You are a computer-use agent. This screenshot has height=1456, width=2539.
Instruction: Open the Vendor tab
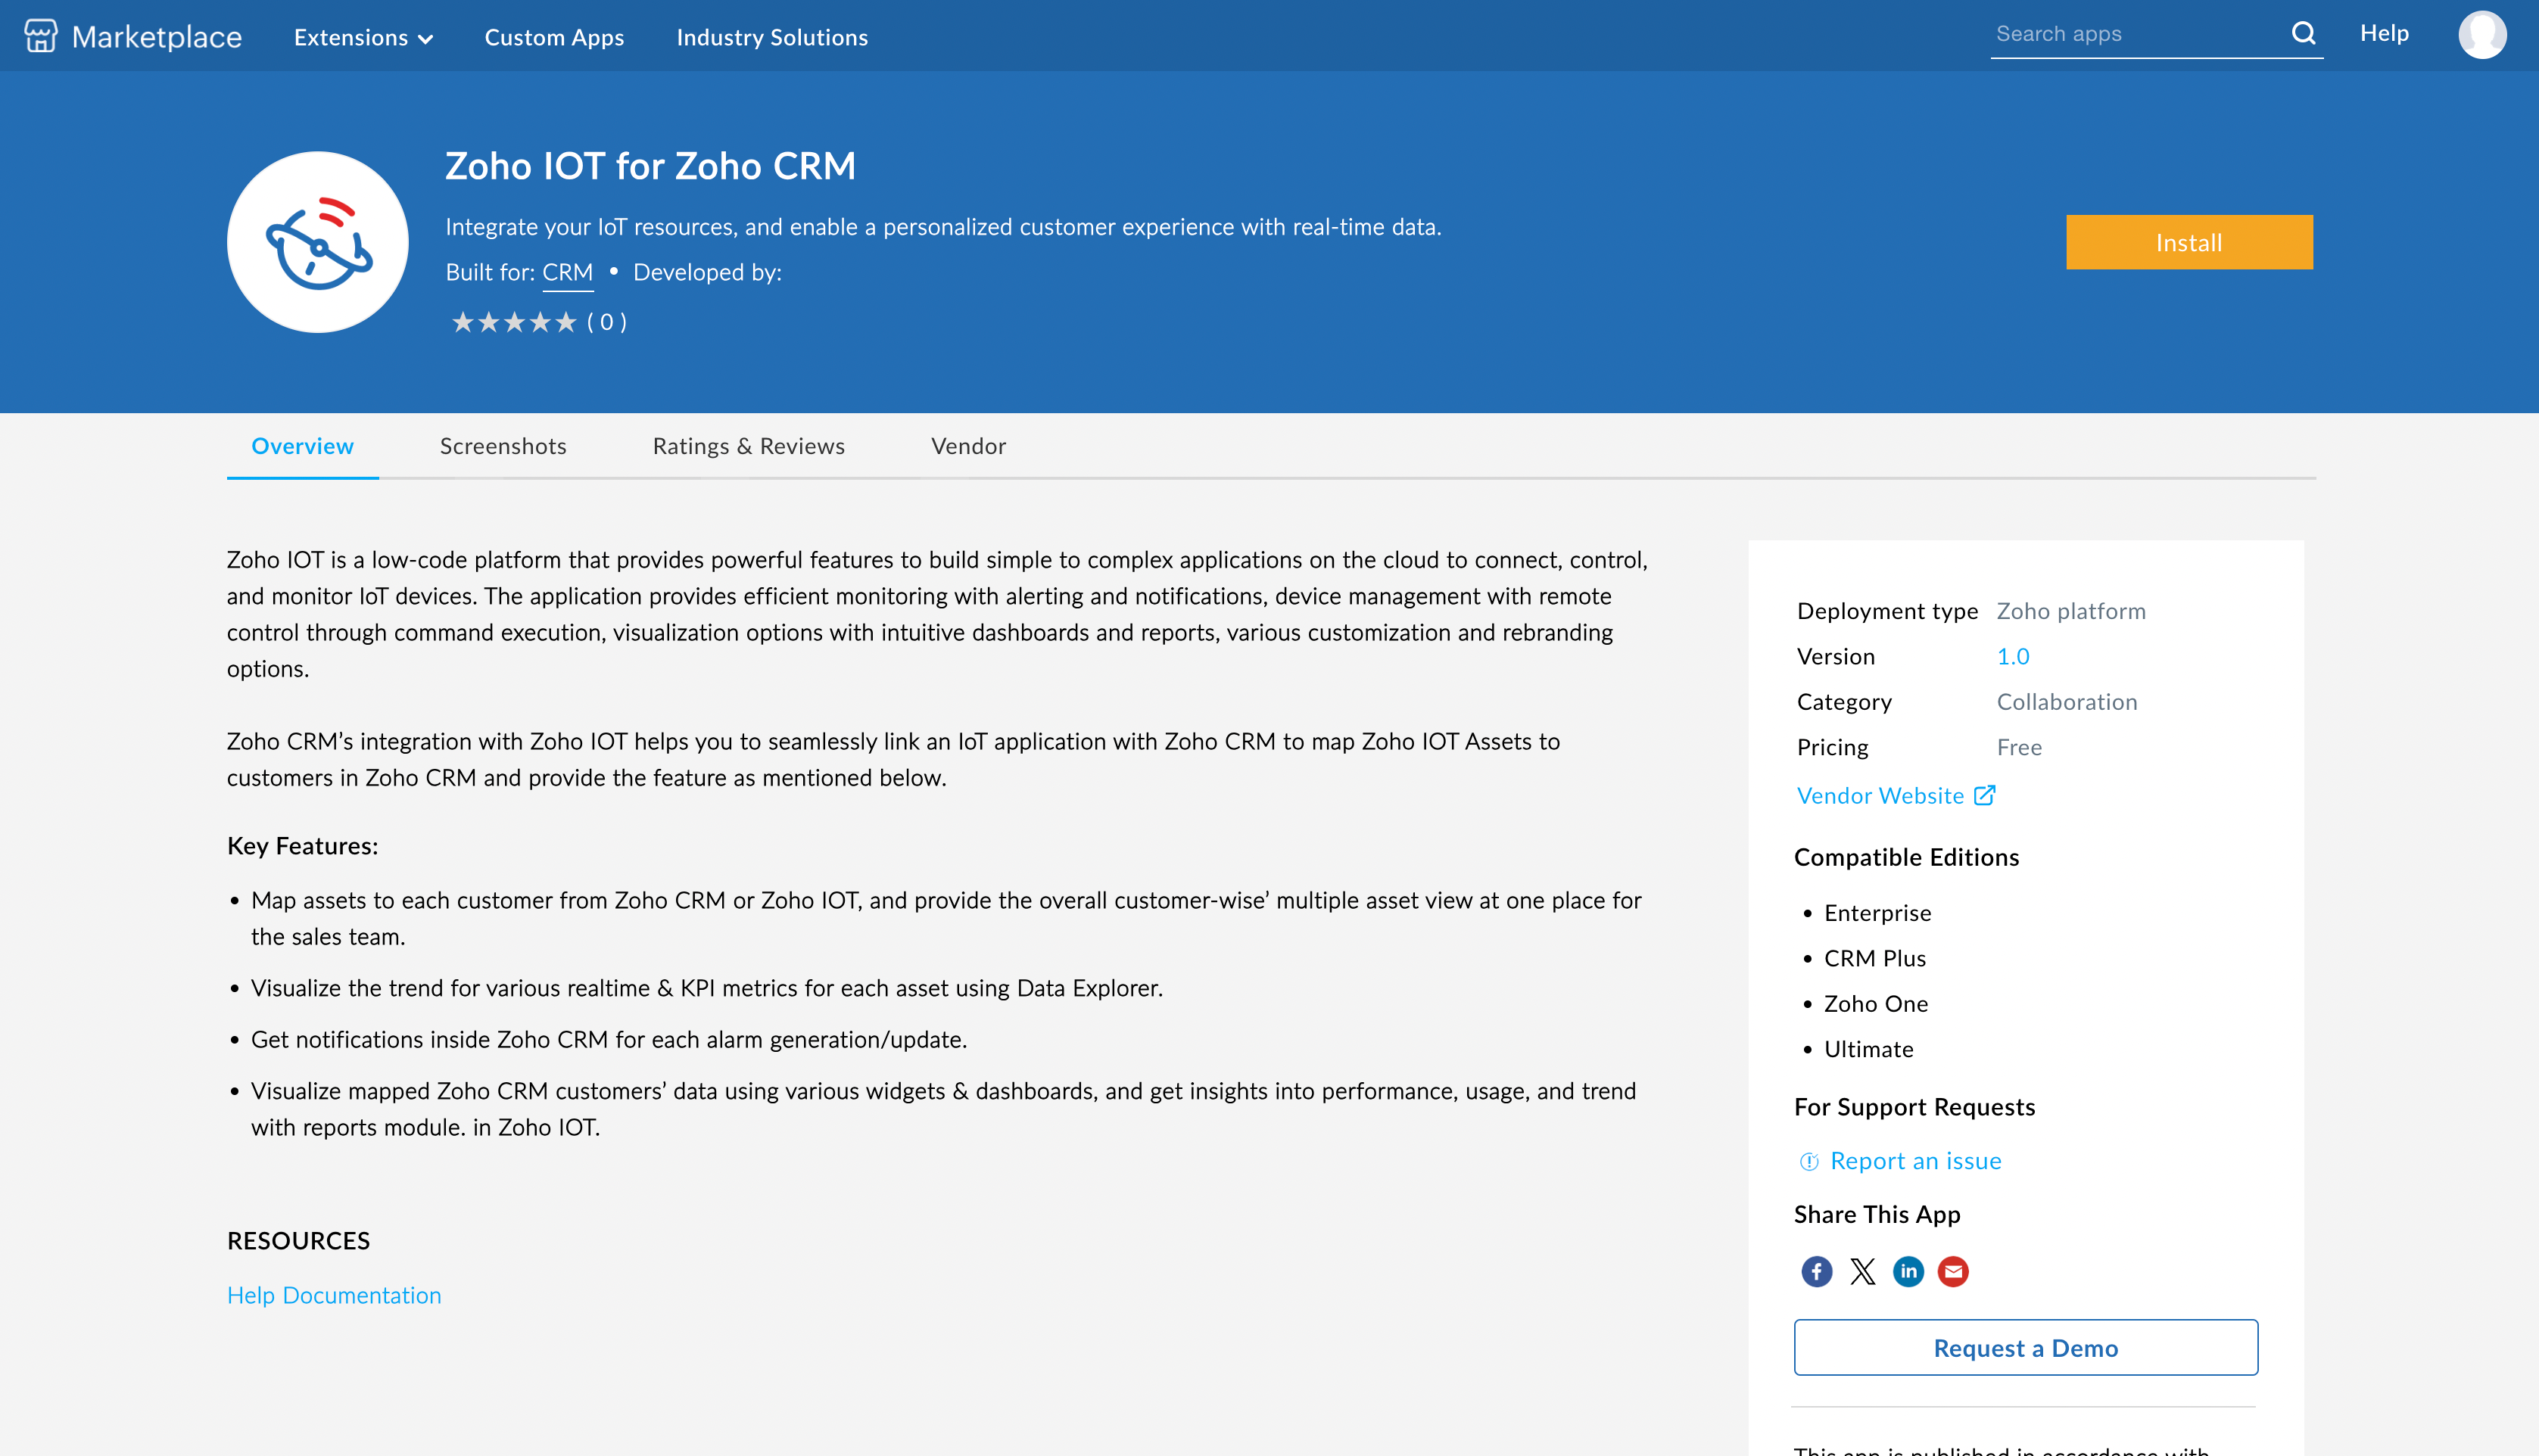pyautogui.click(x=968, y=446)
